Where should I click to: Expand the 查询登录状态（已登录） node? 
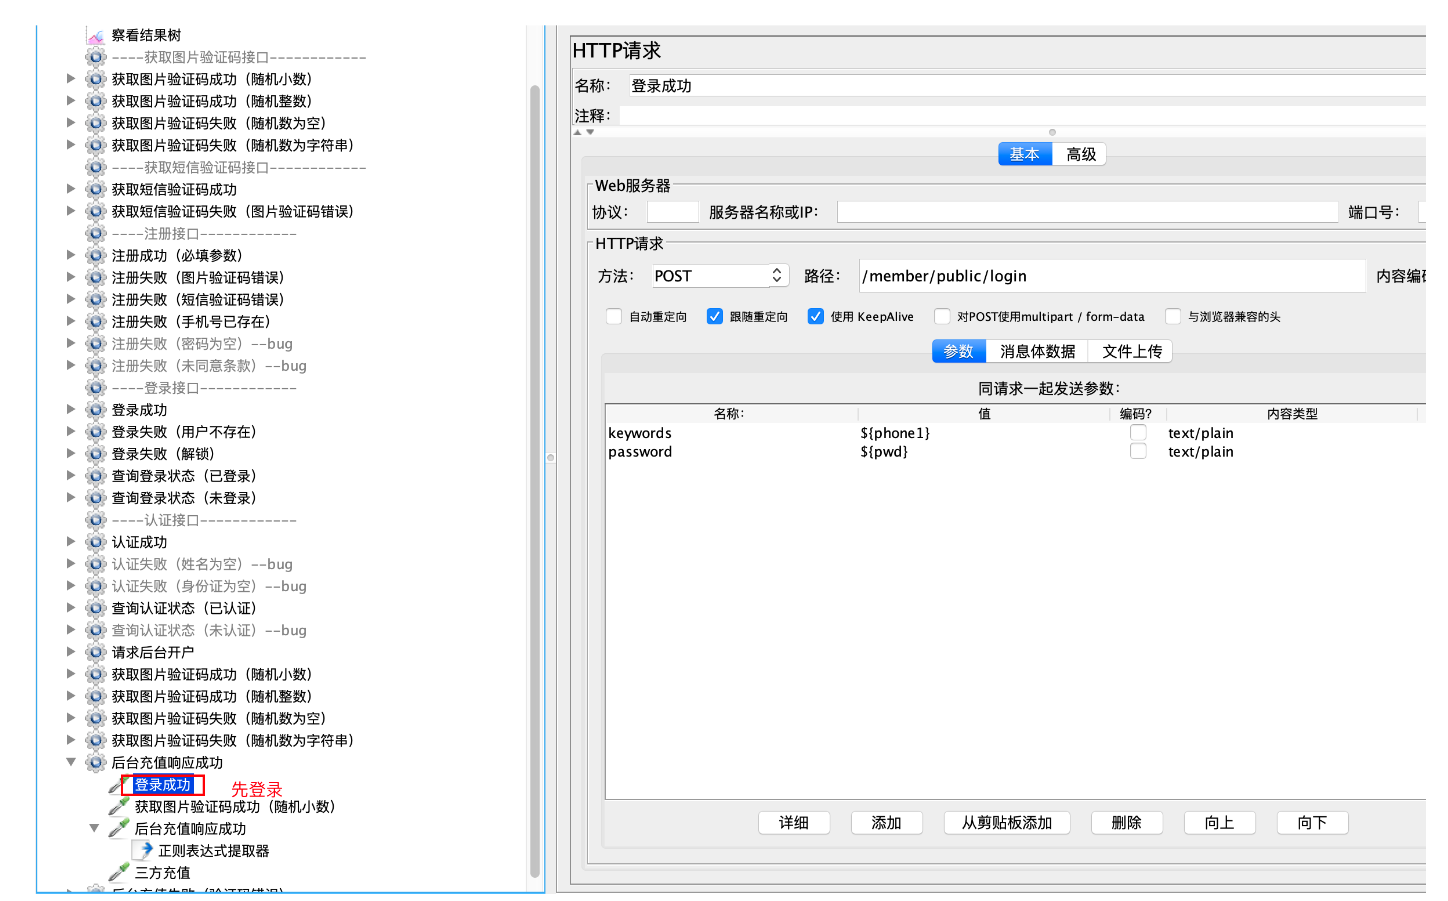pyautogui.click(x=71, y=475)
